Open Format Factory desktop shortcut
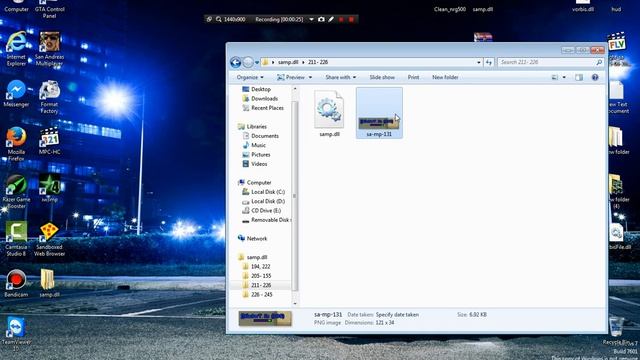The height and width of the screenshot is (360, 640). click(49, 97)
